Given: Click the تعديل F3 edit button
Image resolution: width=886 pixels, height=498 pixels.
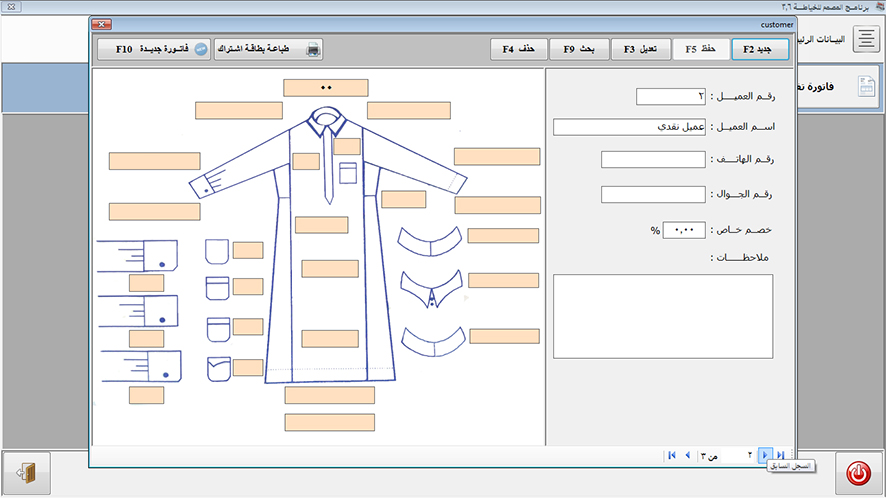Looking at the screenshot, I should [640, 49].
